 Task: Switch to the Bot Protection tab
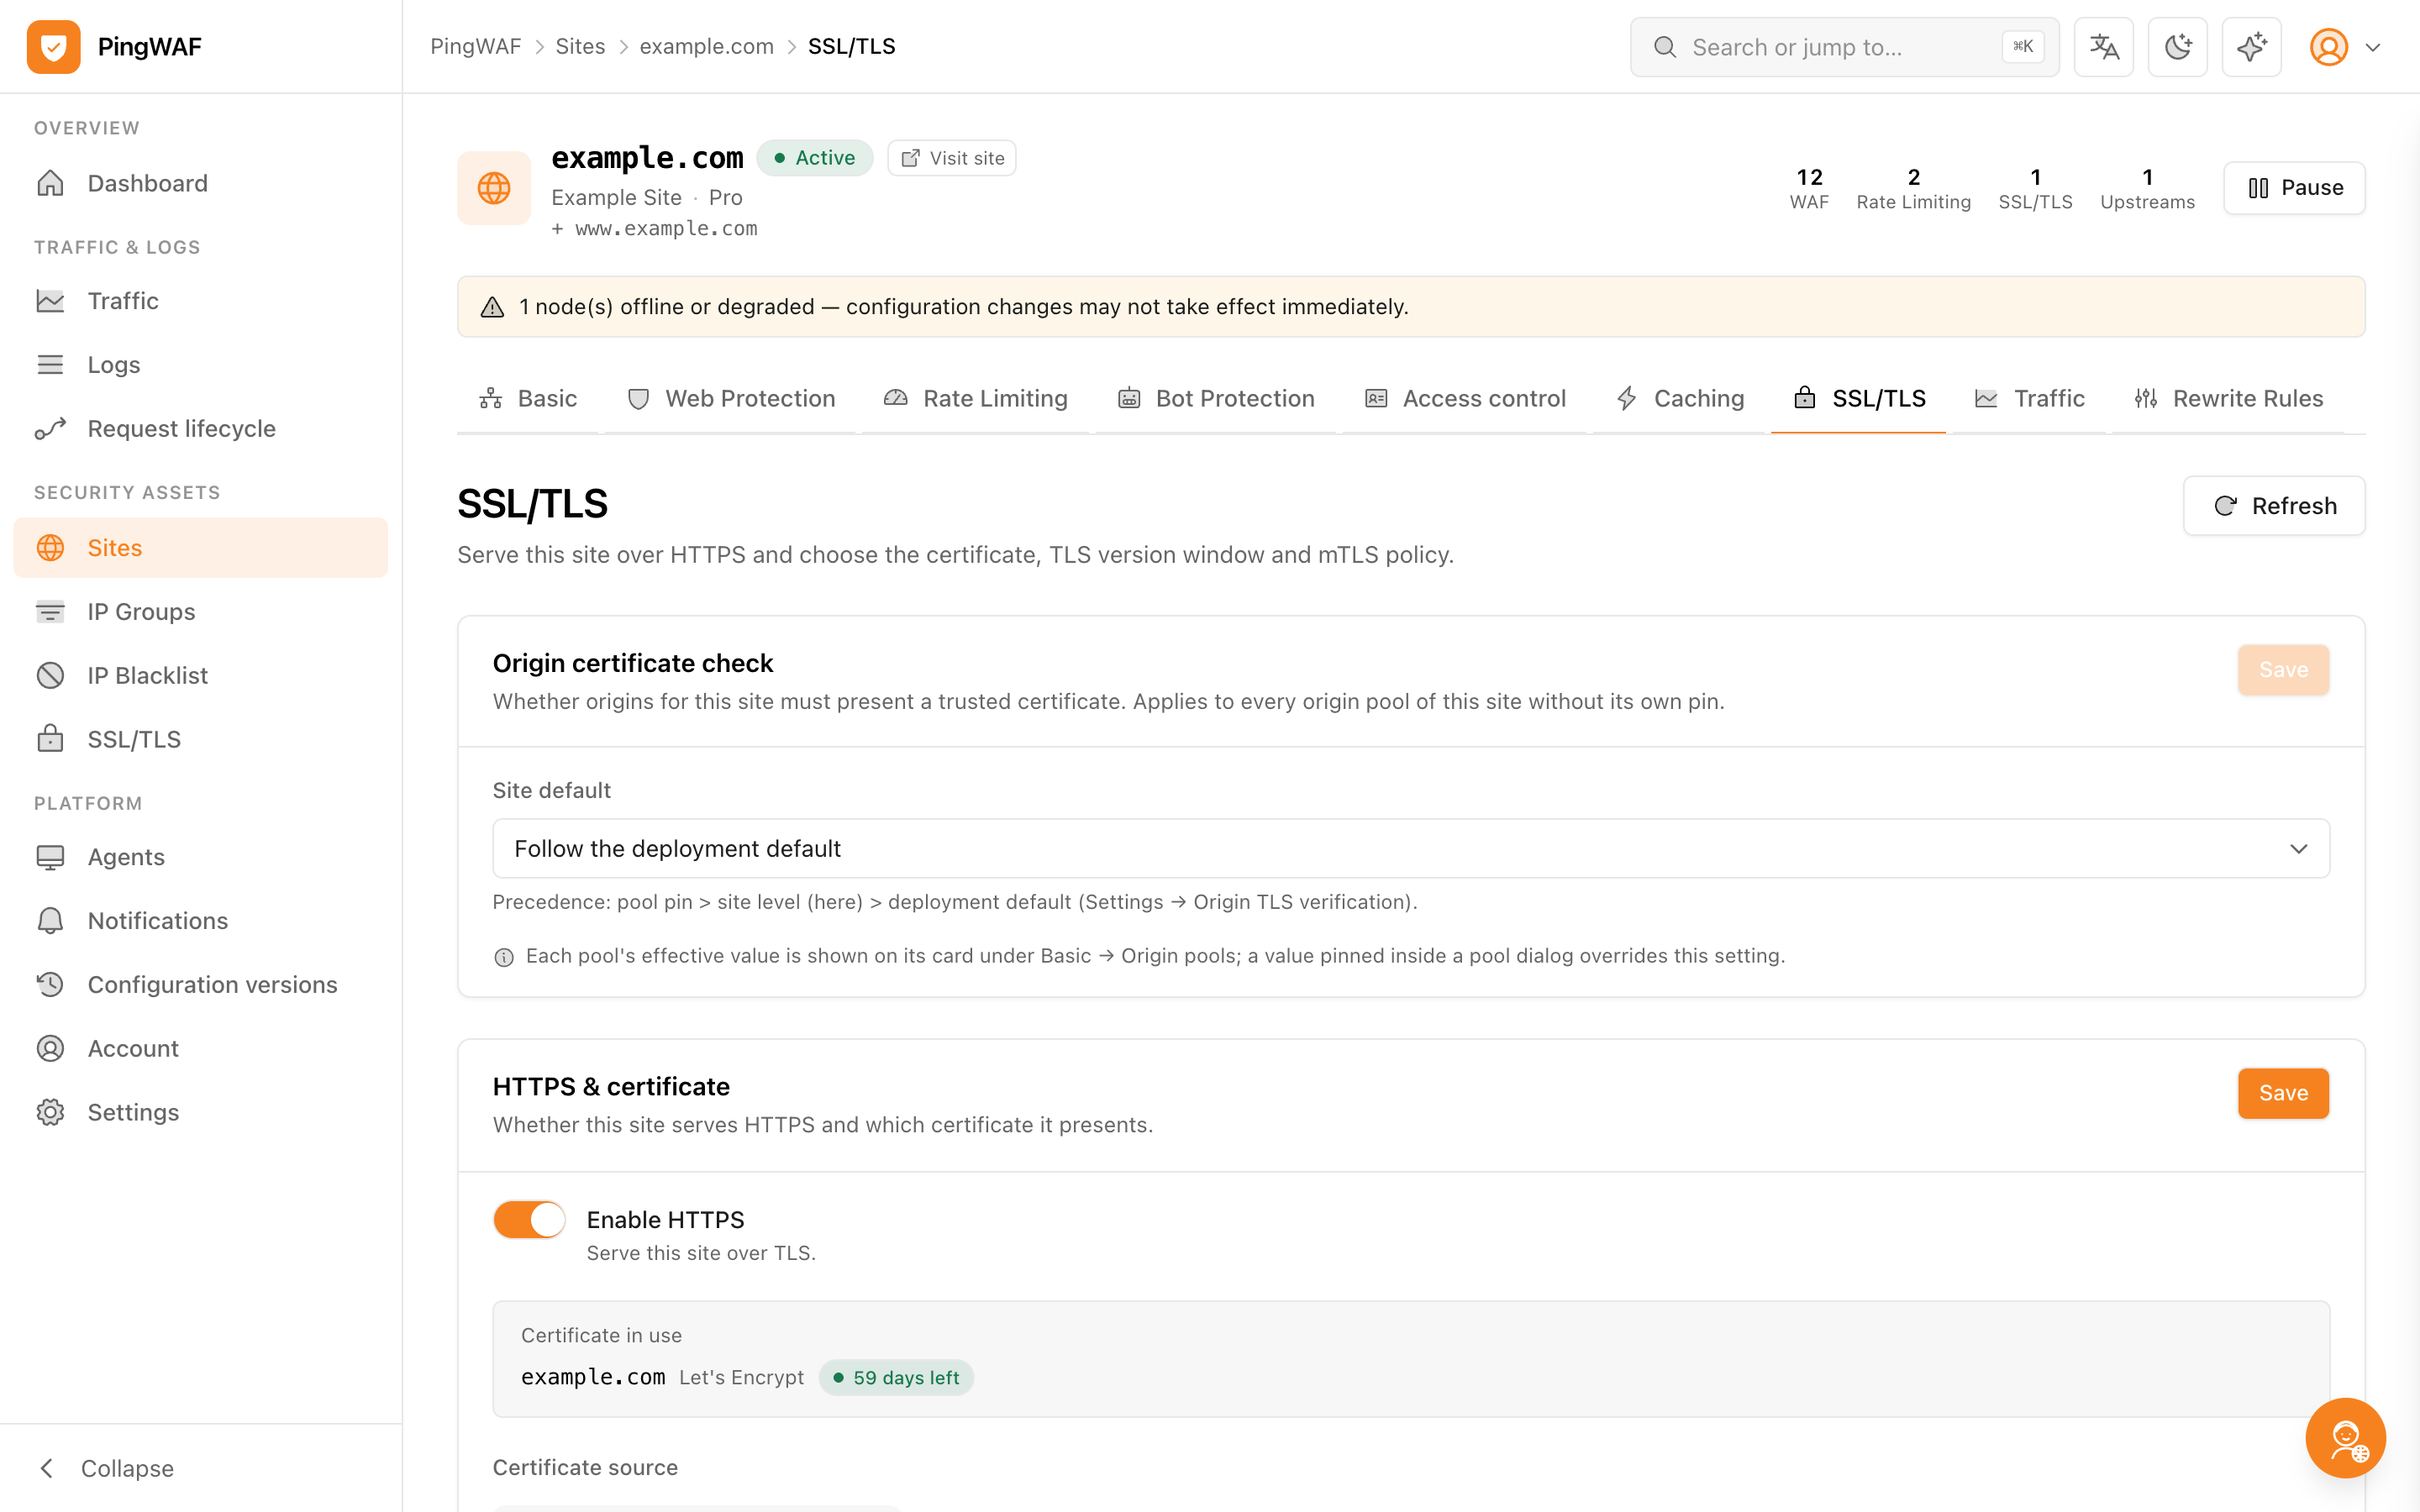coord(1216,398)
